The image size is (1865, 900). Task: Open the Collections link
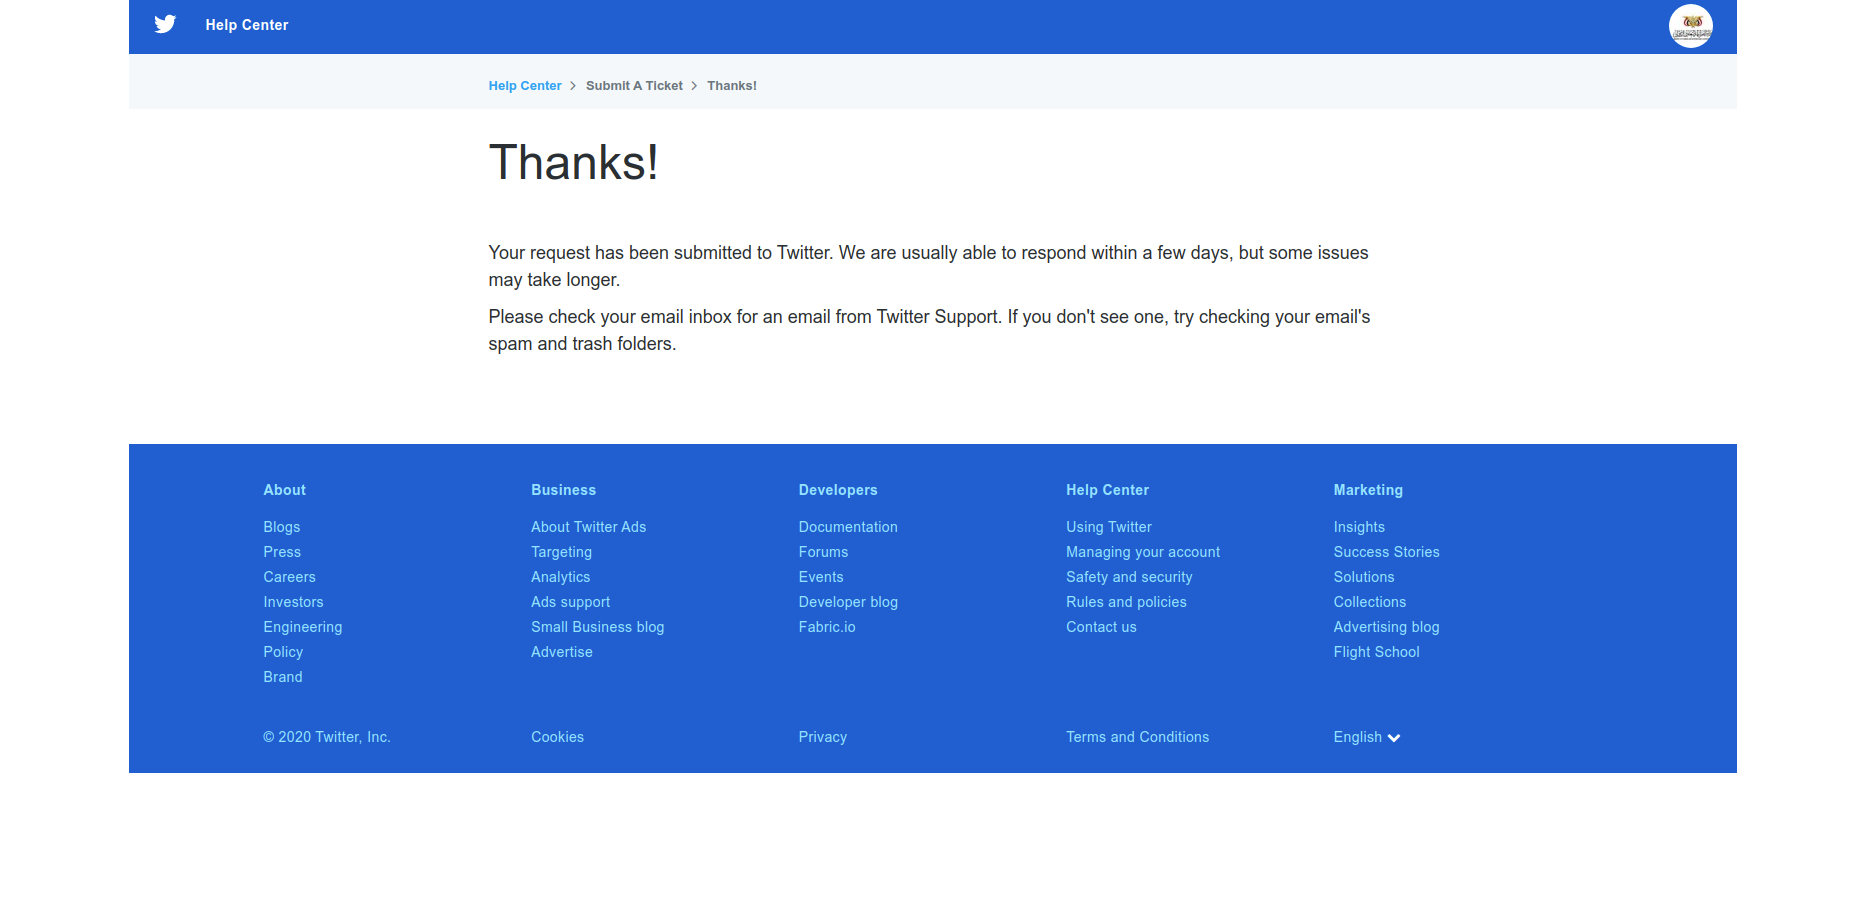1370,602
